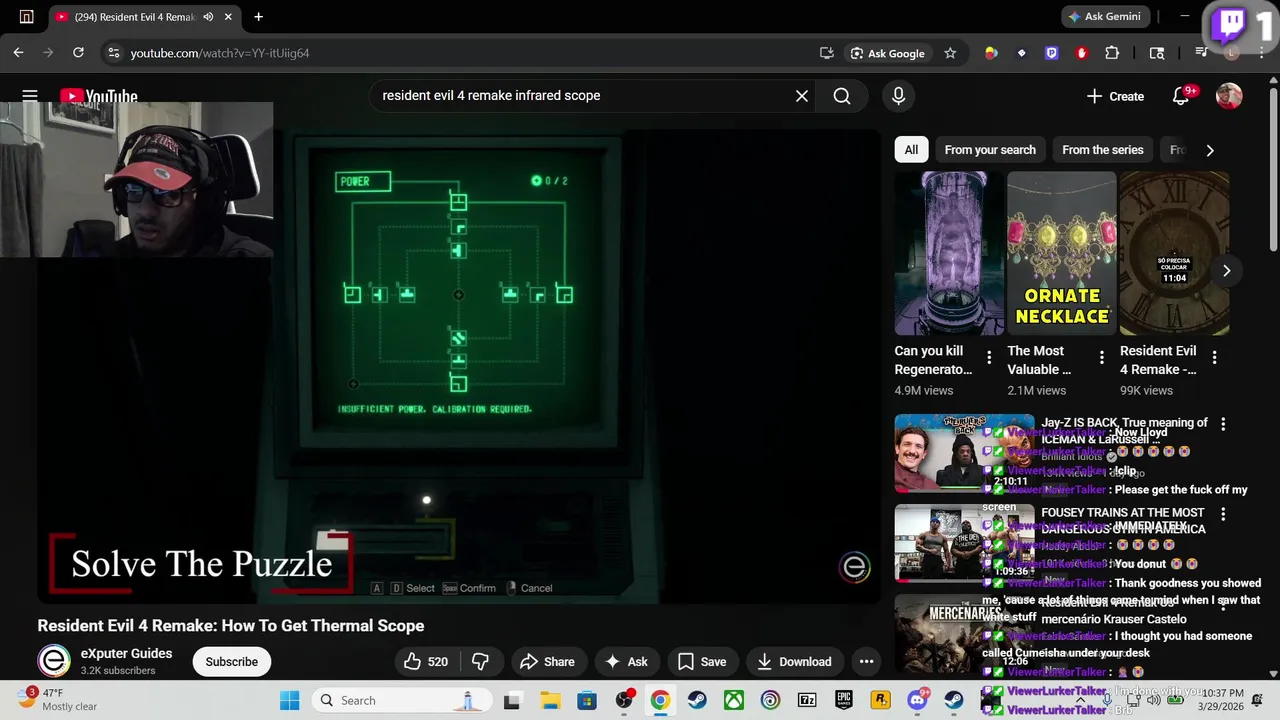The height and width of the screenshot is (720, 1280).
Task: Open options for FOUSEY TRAINS video
Action: point(1222,514)
